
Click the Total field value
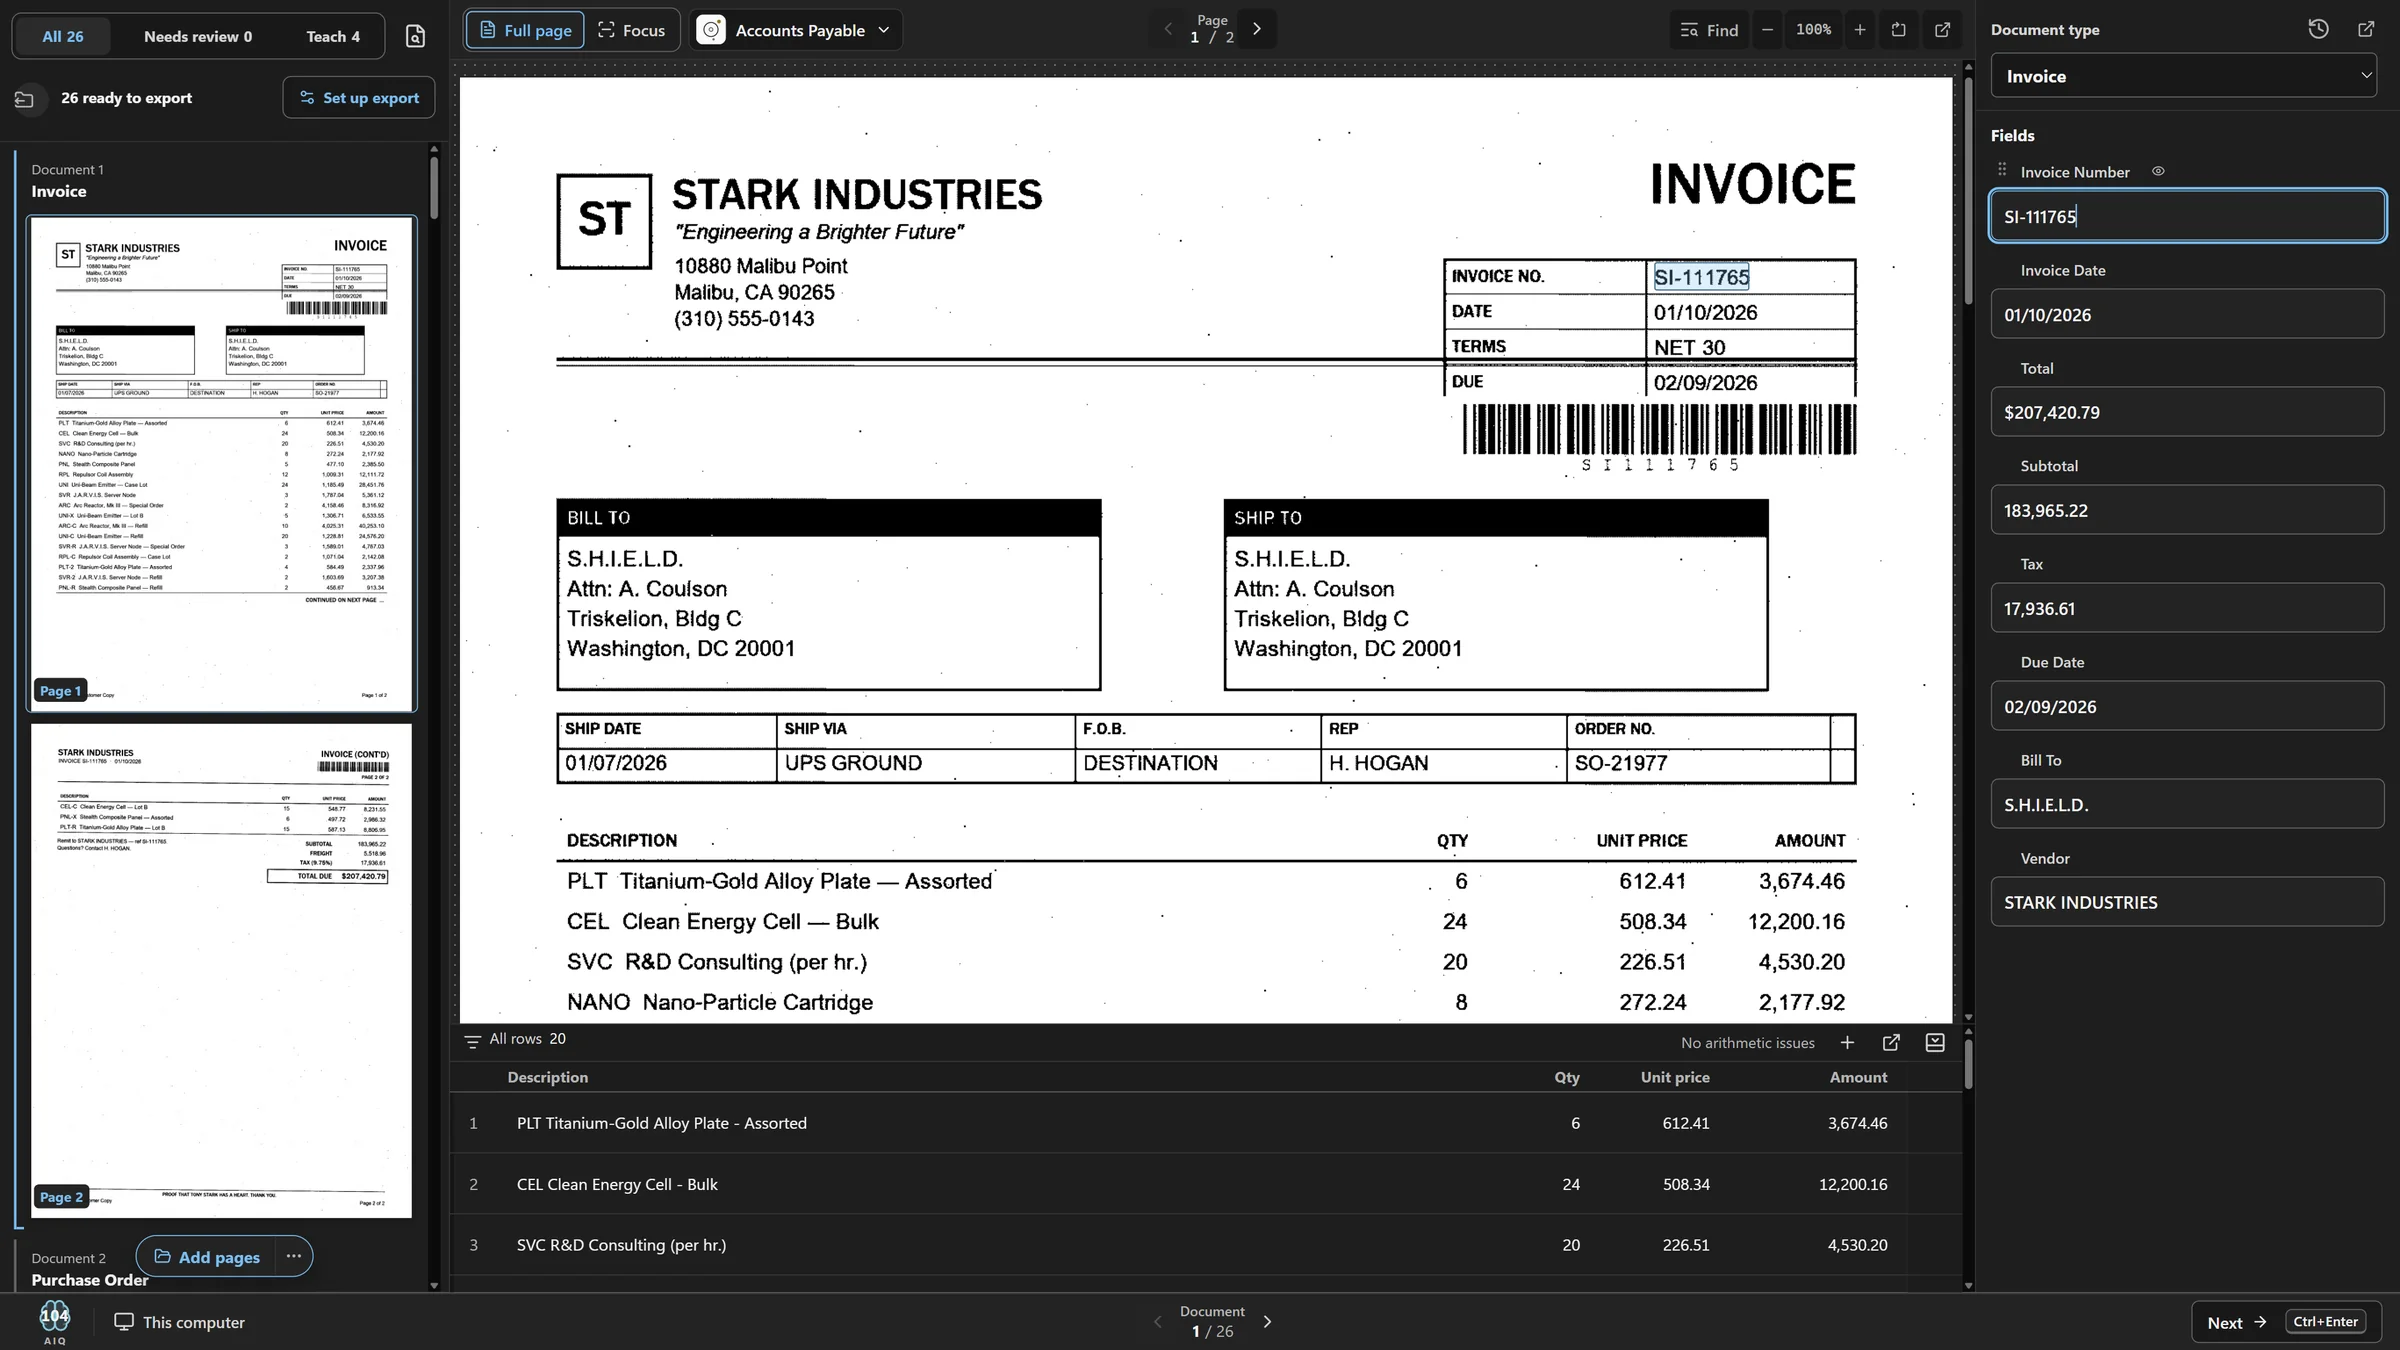(x=2187, y=411)
